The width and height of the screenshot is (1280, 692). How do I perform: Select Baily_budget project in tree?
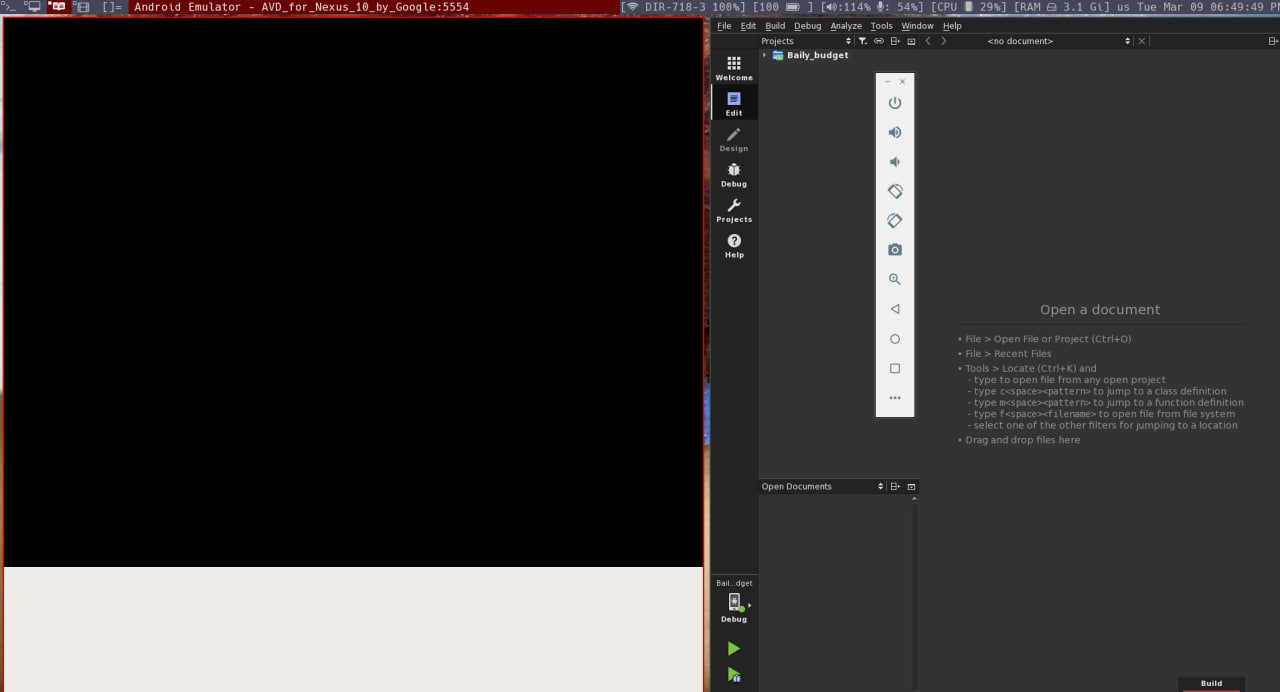[x=817, y=55]
